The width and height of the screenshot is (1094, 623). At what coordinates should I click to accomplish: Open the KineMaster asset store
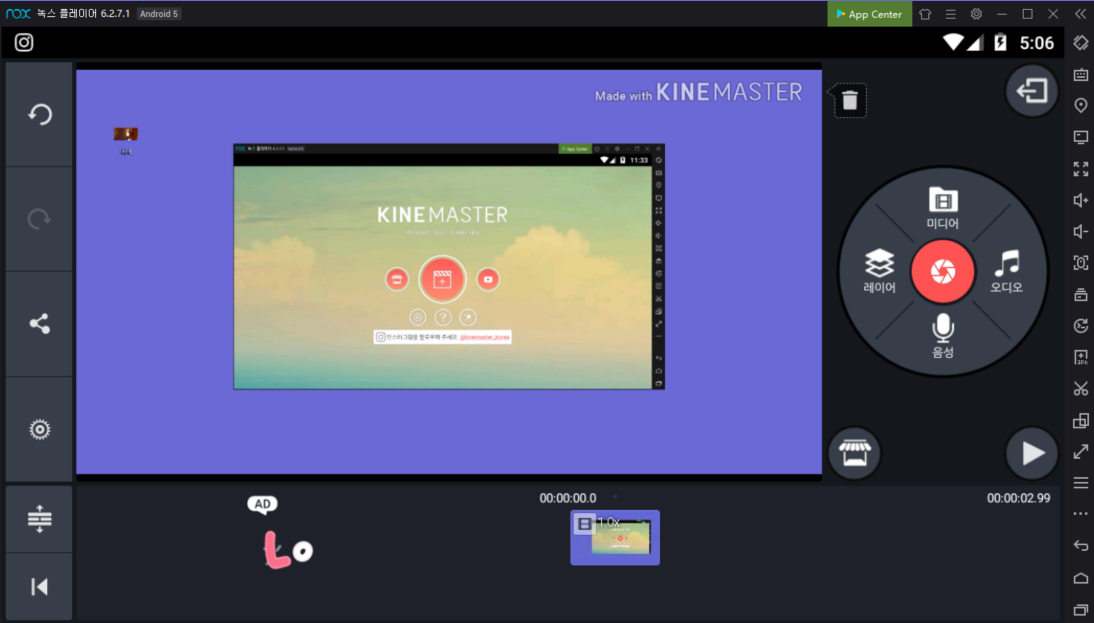pyautogui.click(x=854, y=453)
